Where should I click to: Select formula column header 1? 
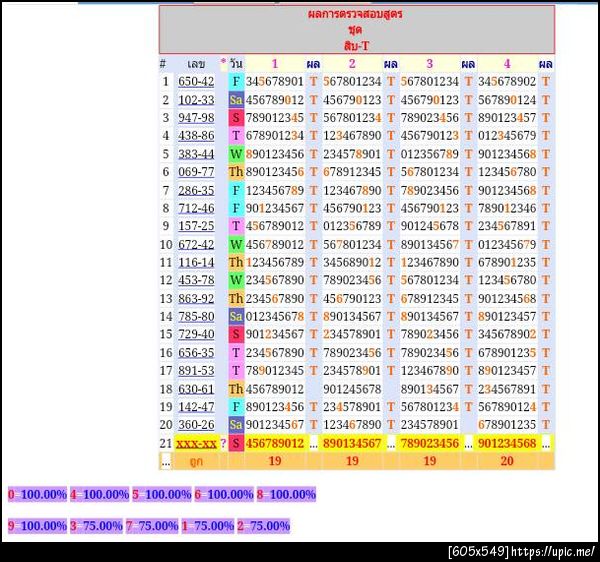(275, 64)
